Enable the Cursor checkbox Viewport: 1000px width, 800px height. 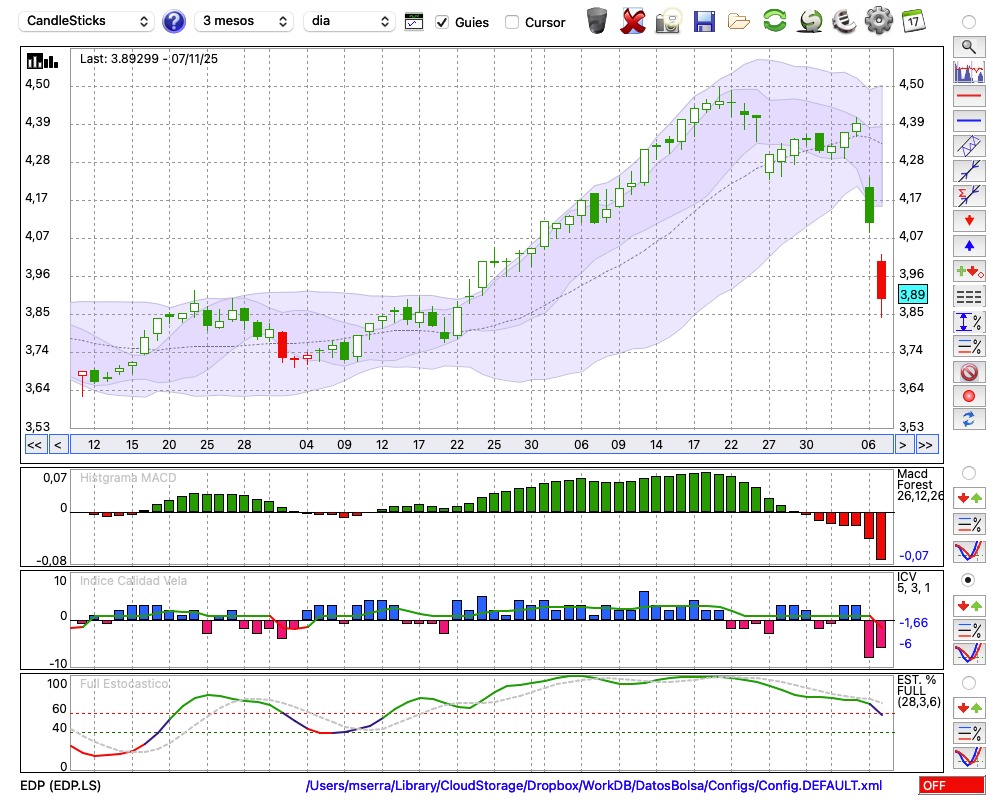tap(511, 22)
